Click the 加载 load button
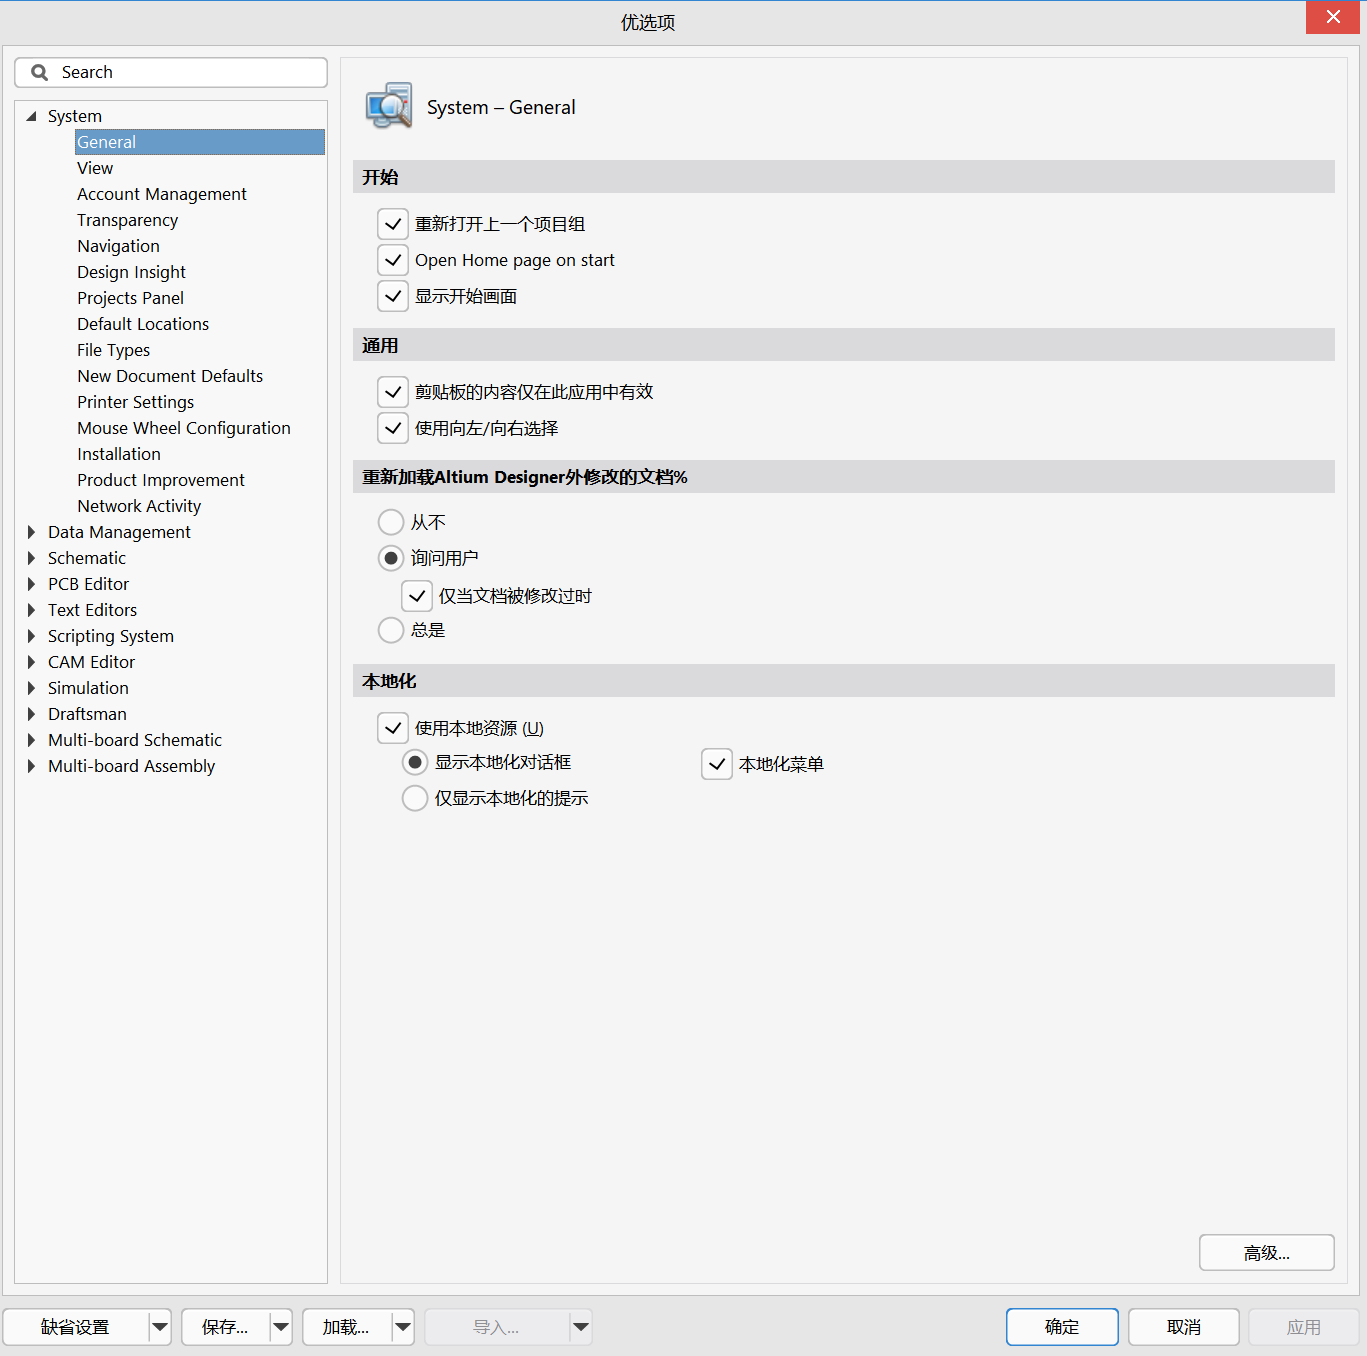1367x1356 pixels. [347, 1327]
